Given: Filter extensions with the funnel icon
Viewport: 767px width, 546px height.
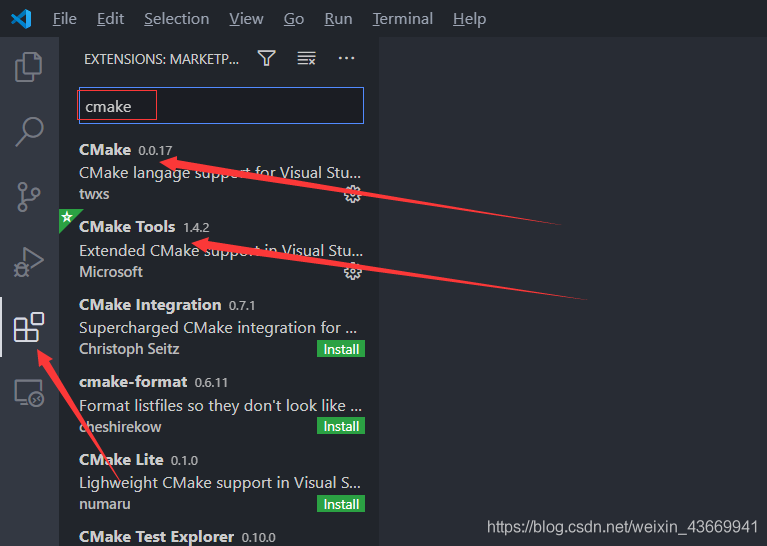Looking at the screenshot, I should pyautogui.click(x=267, y=58).
